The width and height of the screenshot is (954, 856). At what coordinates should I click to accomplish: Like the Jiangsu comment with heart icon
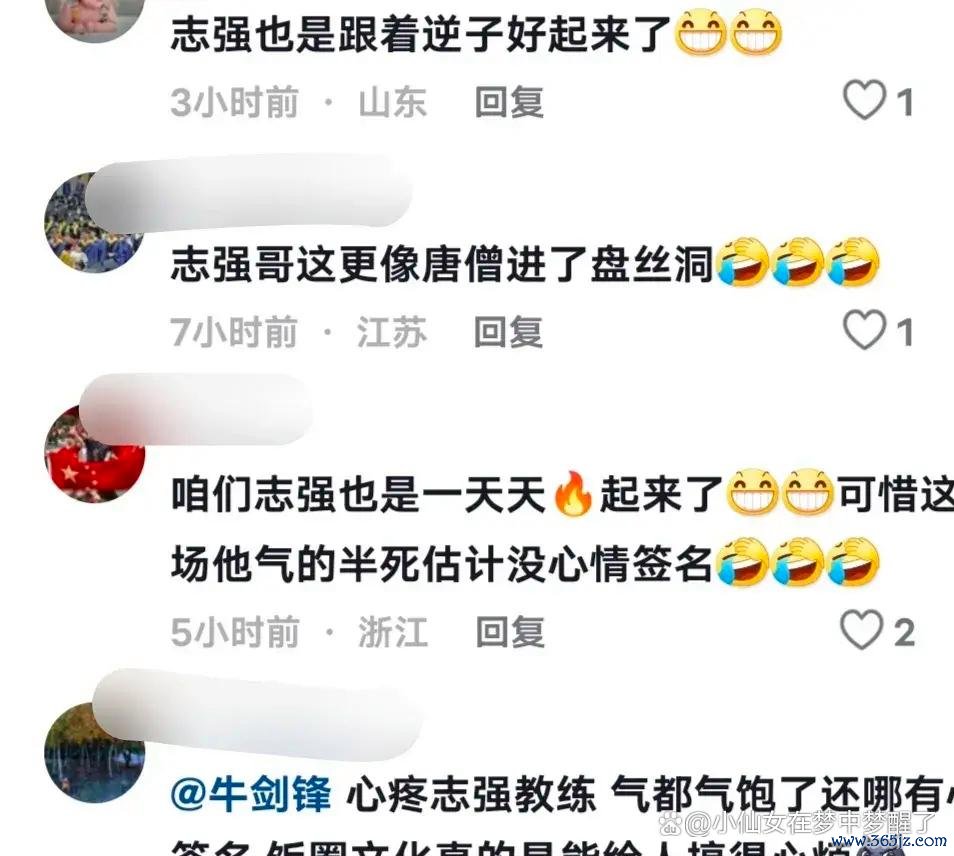[864, 330]
